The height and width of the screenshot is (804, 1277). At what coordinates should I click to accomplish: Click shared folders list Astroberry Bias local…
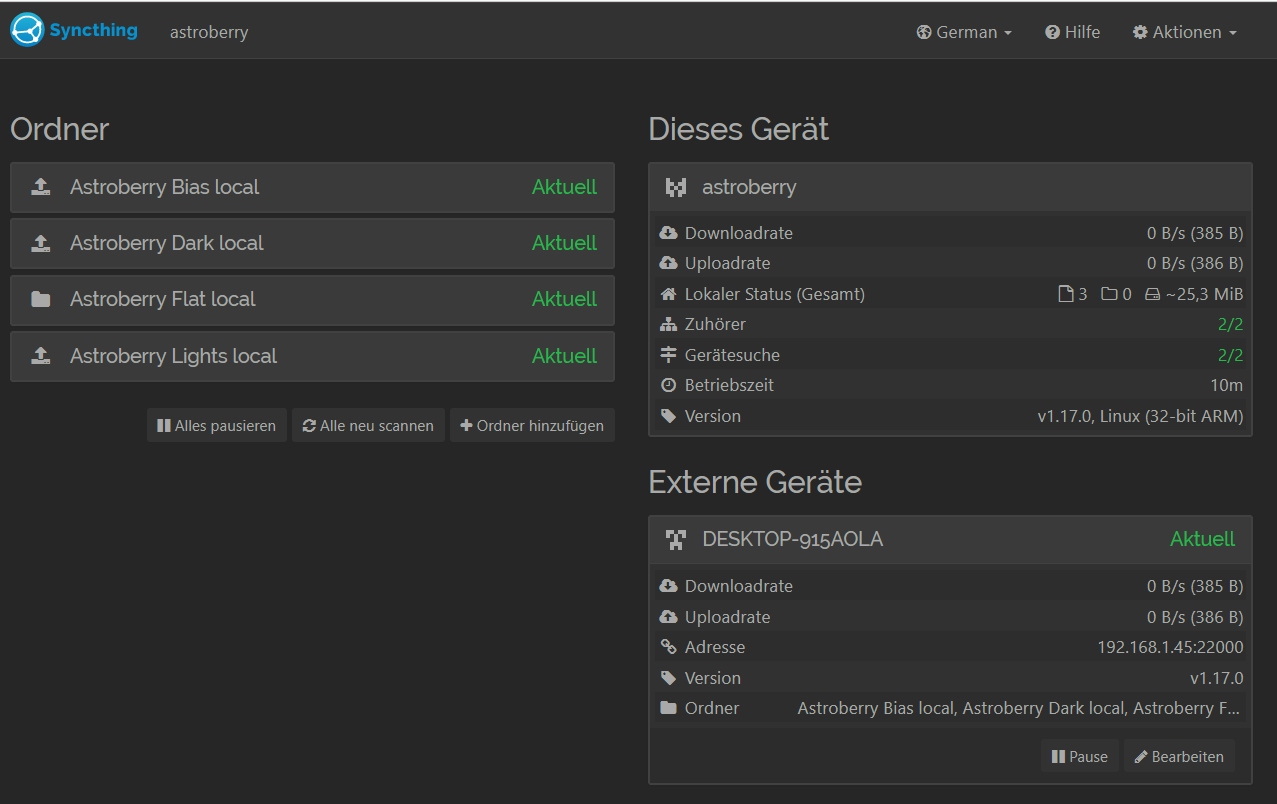(x=1020, y=708)
